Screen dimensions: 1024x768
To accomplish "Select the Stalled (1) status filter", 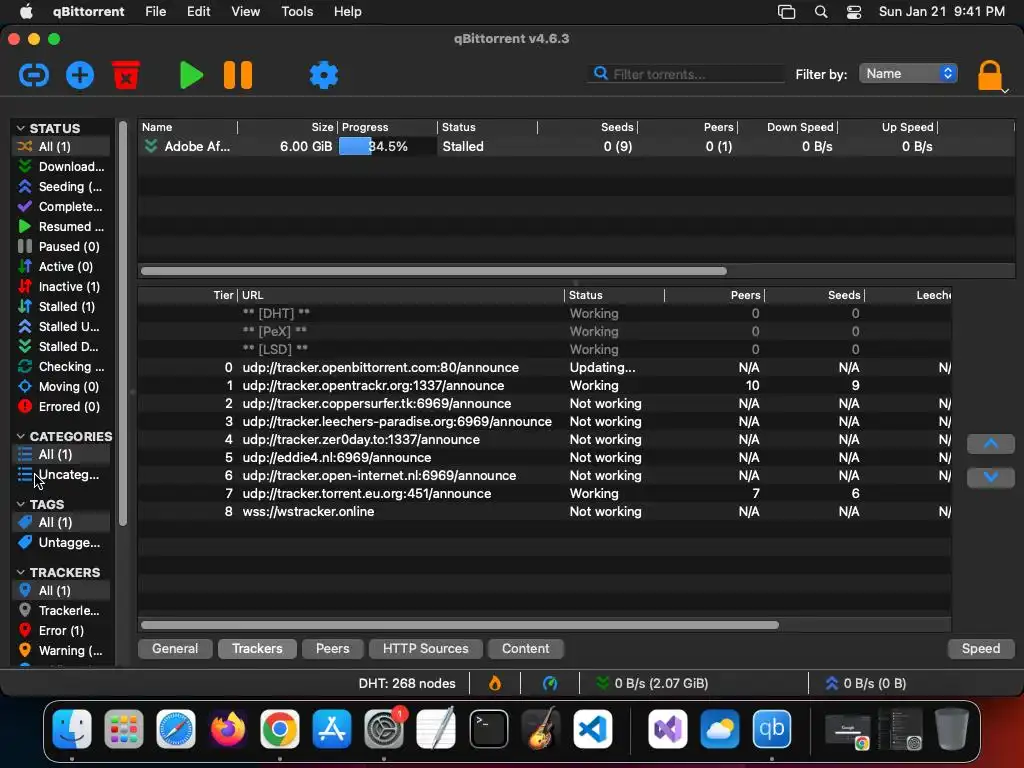I will tap(61, 306).
